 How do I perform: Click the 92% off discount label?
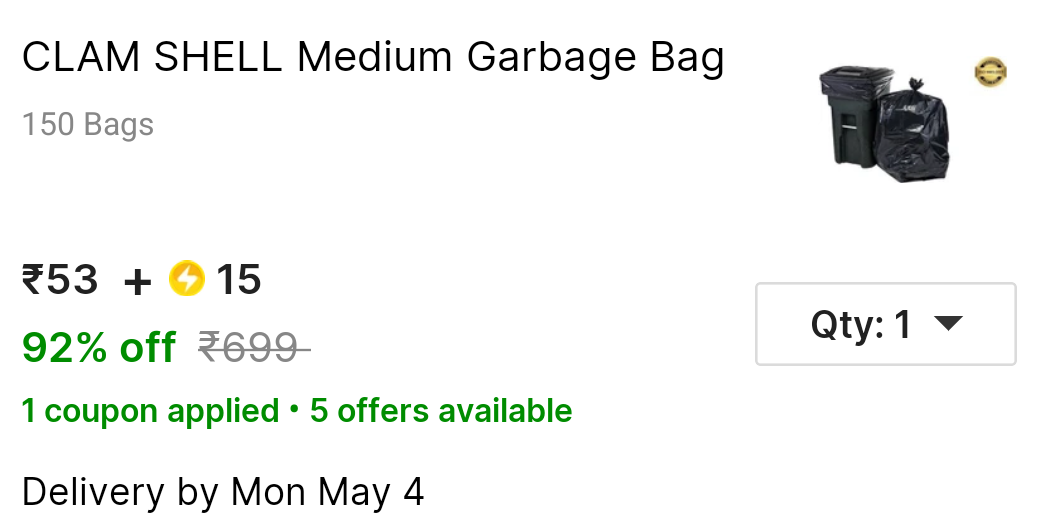pyautogui.click(x=99, y=348)
